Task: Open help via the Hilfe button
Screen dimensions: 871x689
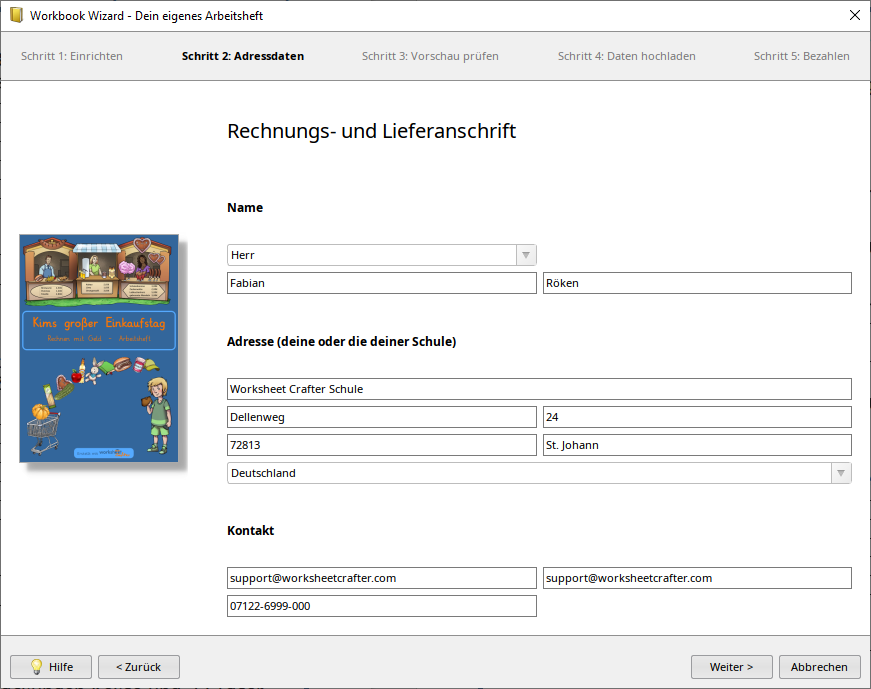Action: pyautogui.click(x=50, y=667)
